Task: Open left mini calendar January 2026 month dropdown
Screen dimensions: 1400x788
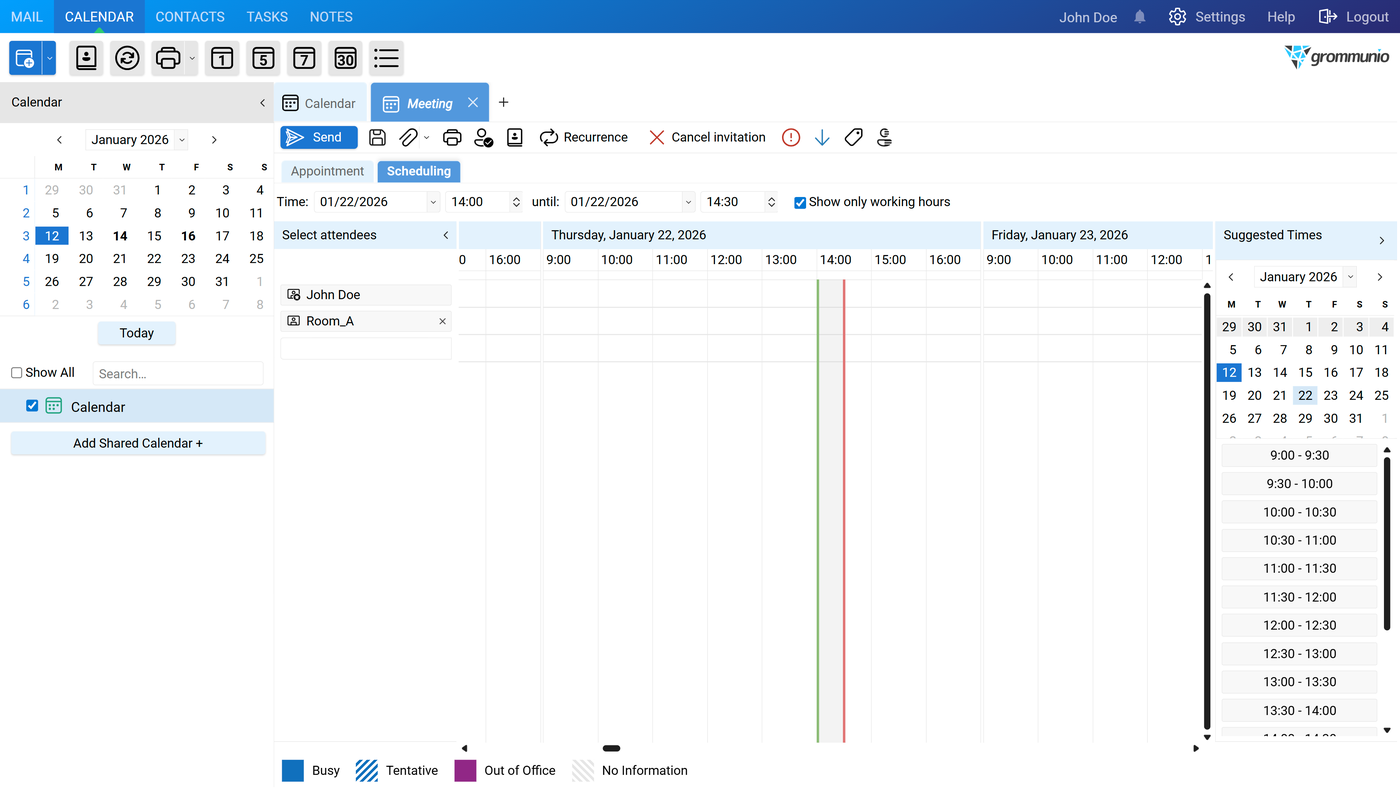Action: click(x=181, y=140)
